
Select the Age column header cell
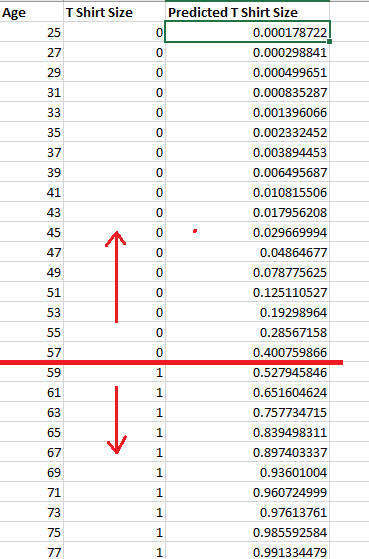coord(31,12)
